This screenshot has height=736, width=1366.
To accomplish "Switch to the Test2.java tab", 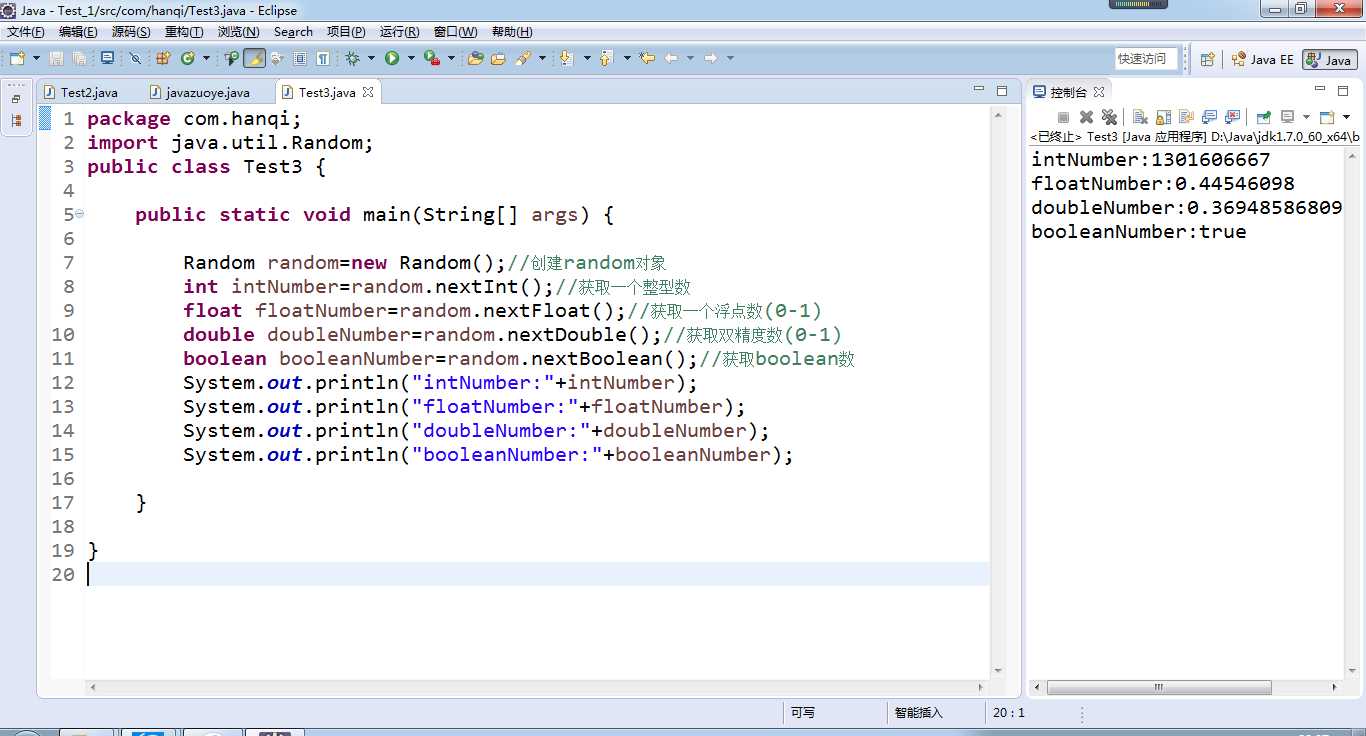I will click(80, 92).
